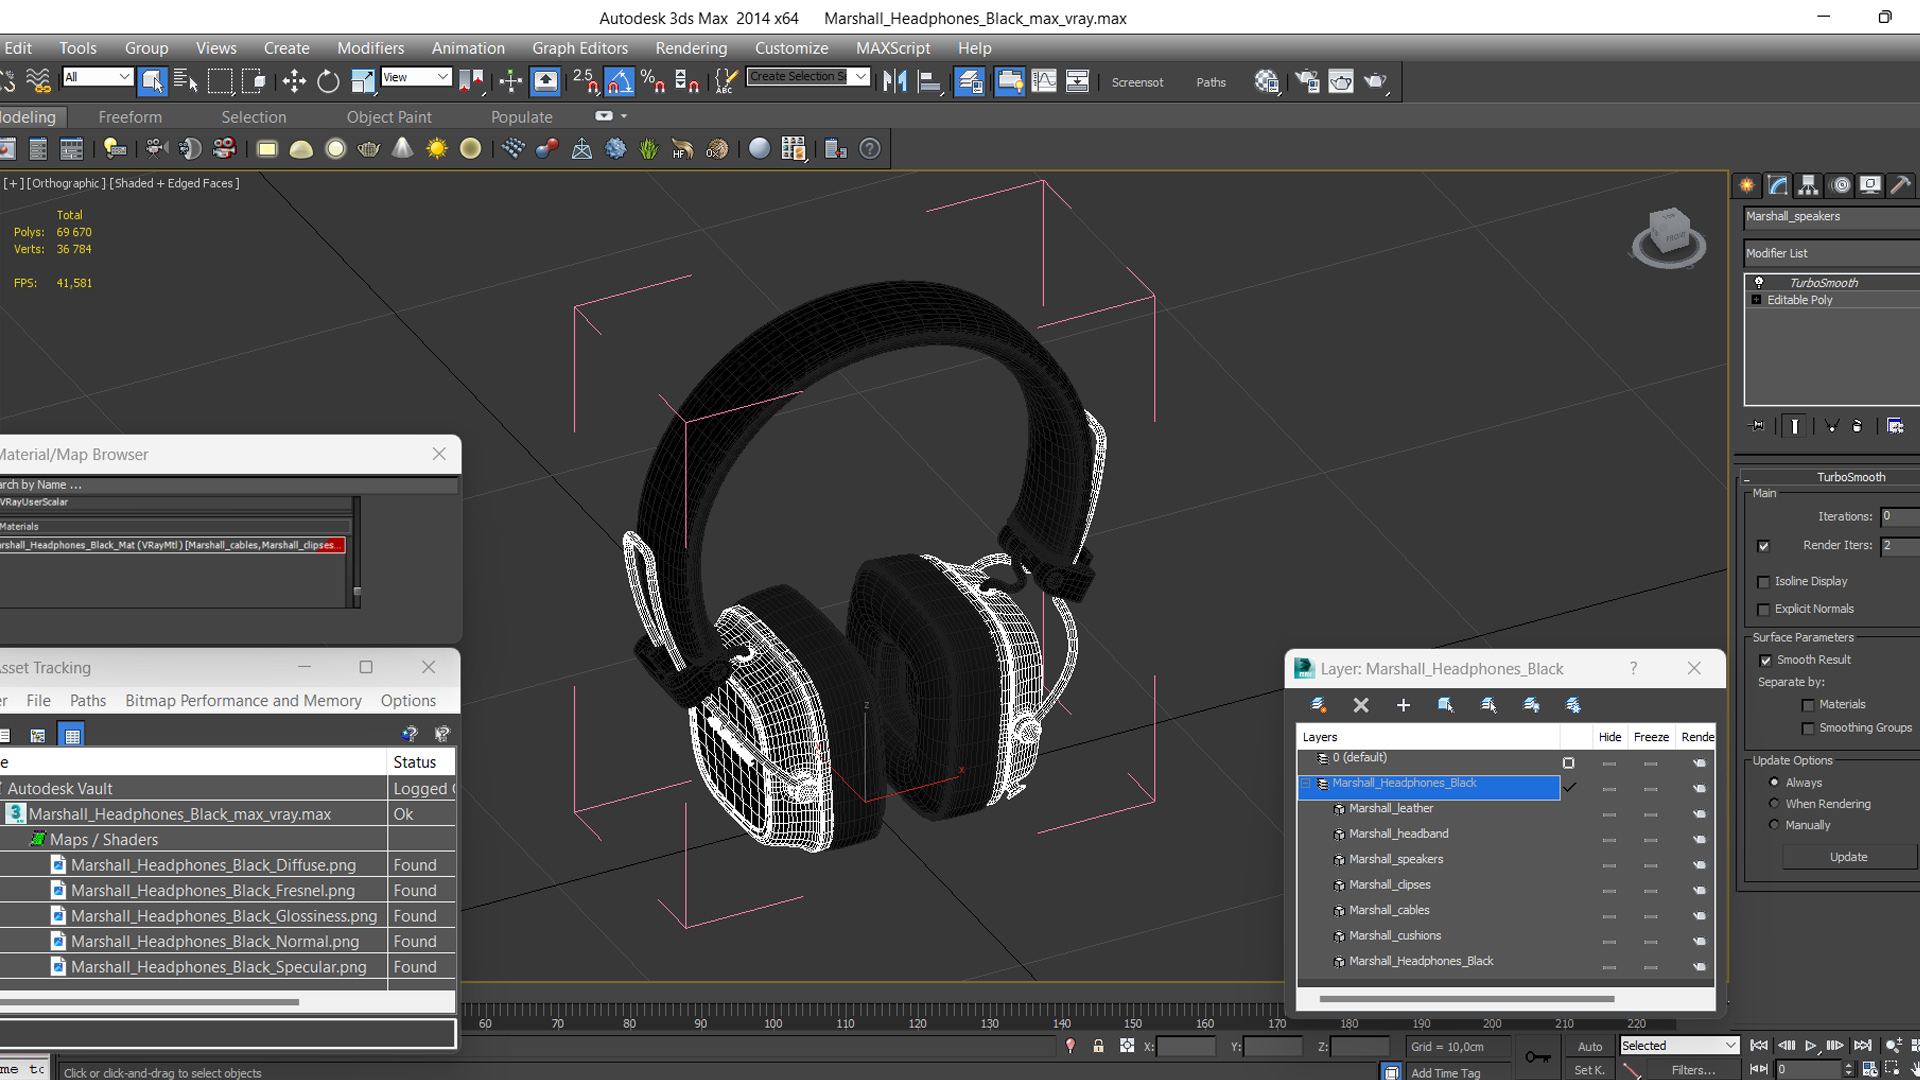
Task: Toggle Render Iters checkbox
Action: point(1764,546)
